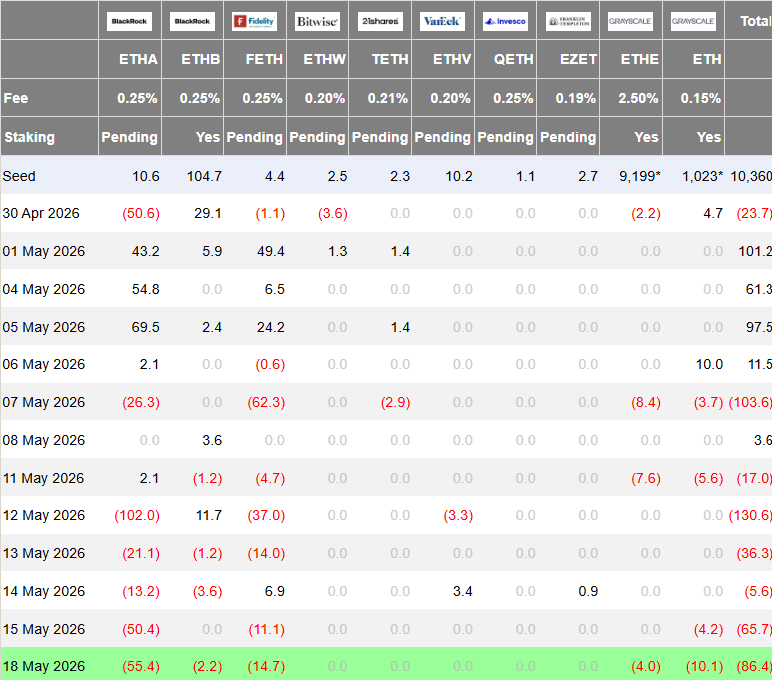Click ETHB seed value 104.7
The height and width of the screenshot is (680, 772).
point(204,176)
